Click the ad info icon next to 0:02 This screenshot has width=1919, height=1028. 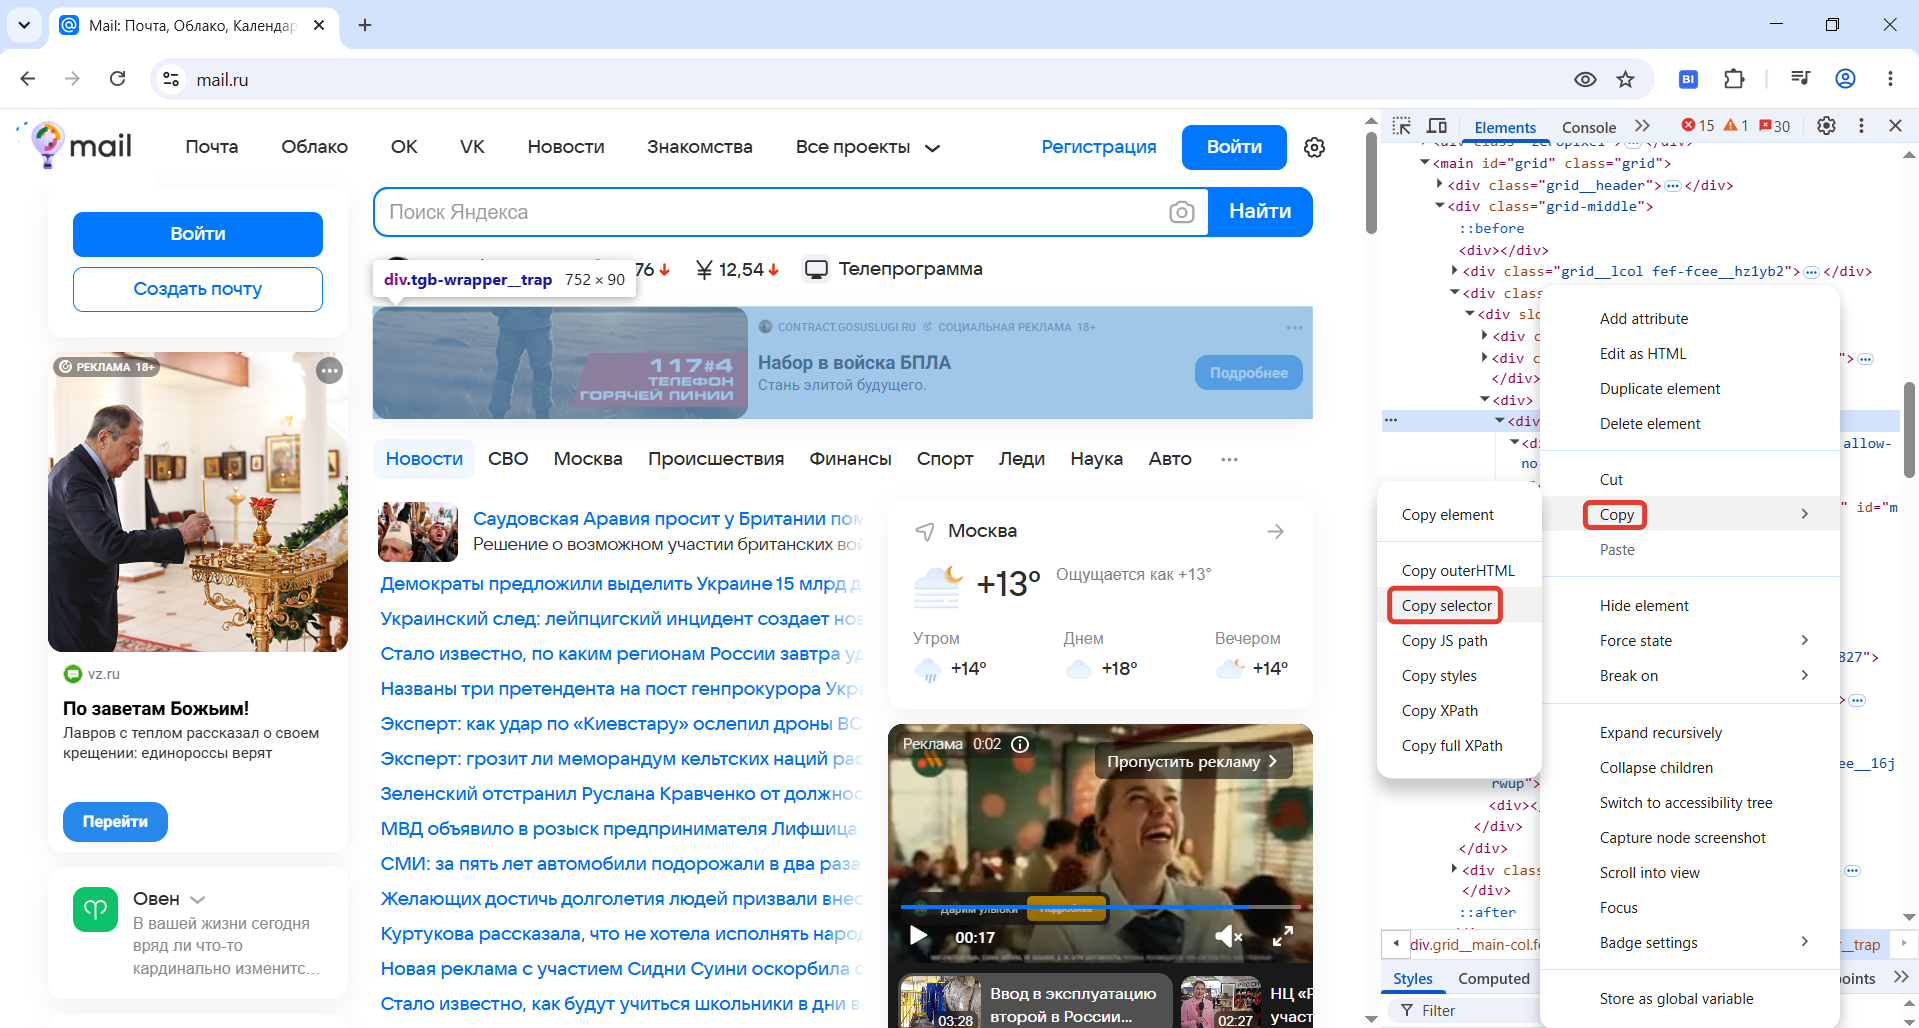tap(1020, 744)
